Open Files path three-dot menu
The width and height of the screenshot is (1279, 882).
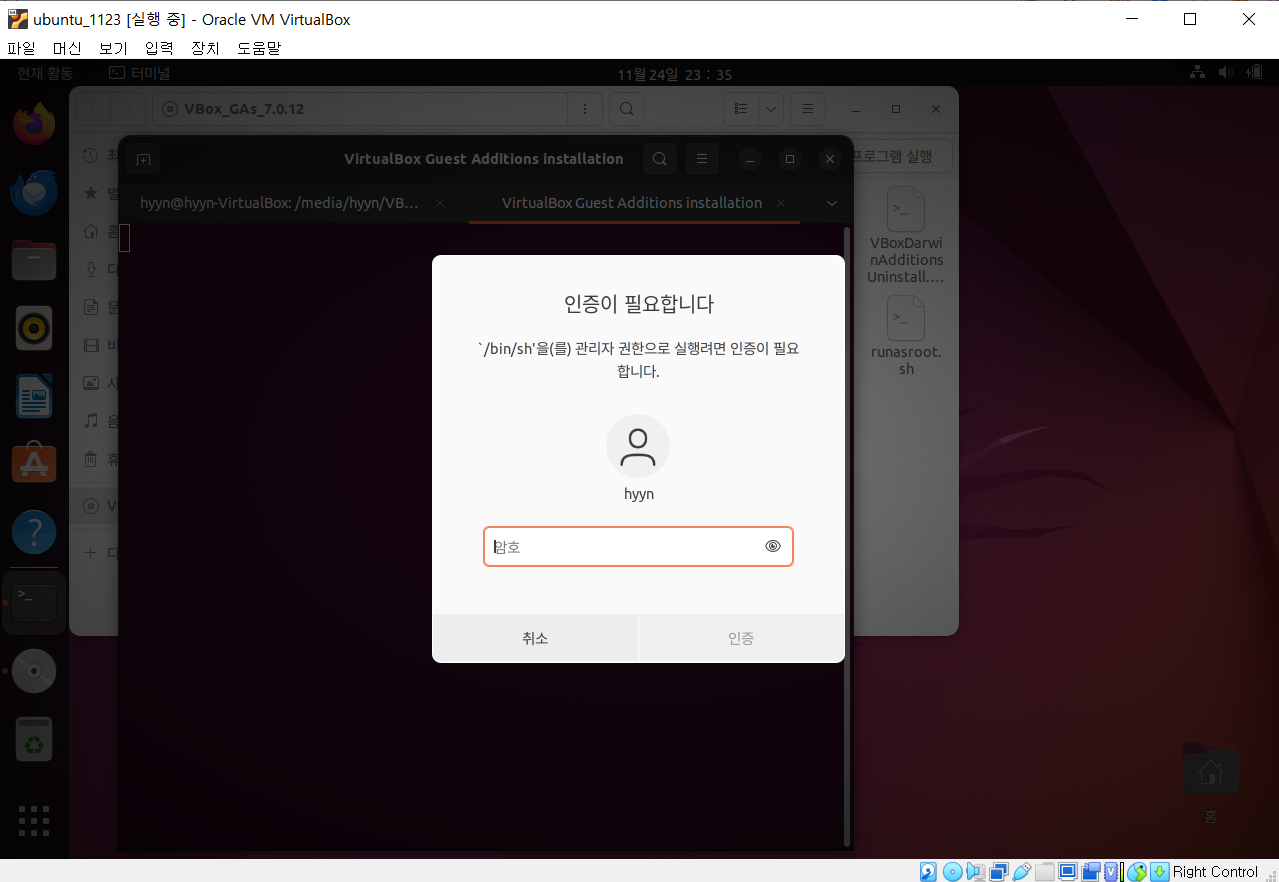point(585,109)
